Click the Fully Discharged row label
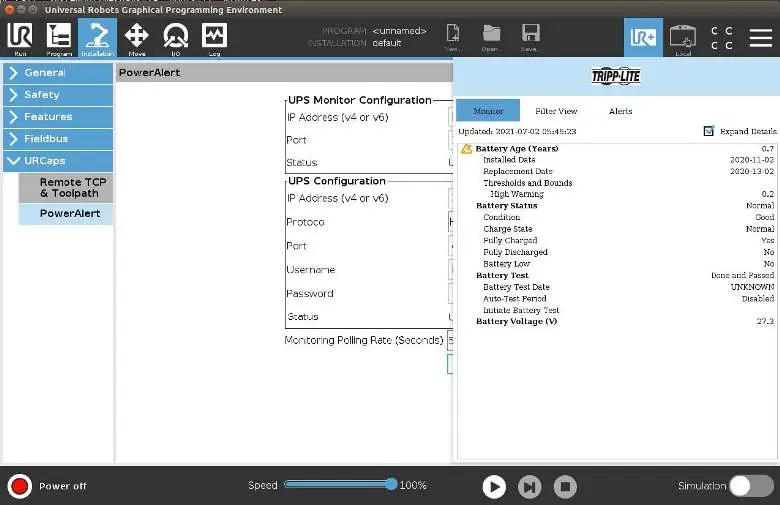Viewport: 780px width, 505px height. tap(515, 252)
